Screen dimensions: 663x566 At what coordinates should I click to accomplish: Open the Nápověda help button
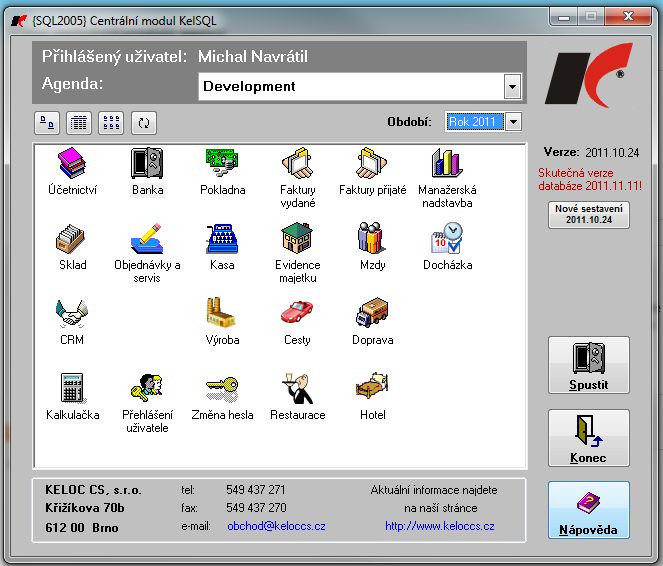coord(589,510)
